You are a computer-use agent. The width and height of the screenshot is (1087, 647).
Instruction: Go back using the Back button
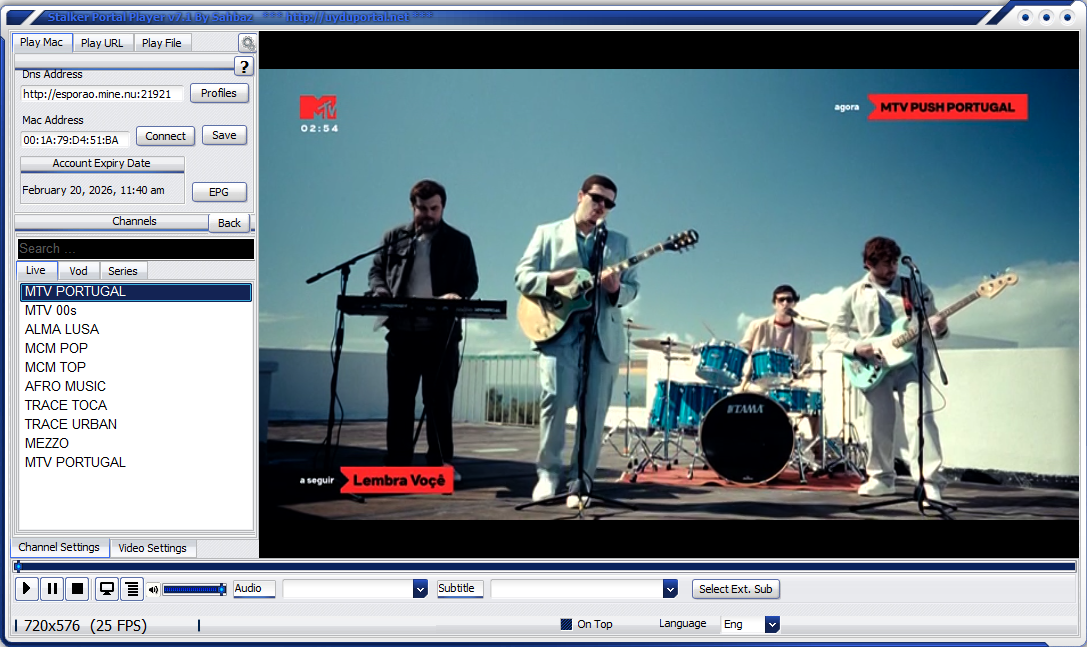[229, 223]
